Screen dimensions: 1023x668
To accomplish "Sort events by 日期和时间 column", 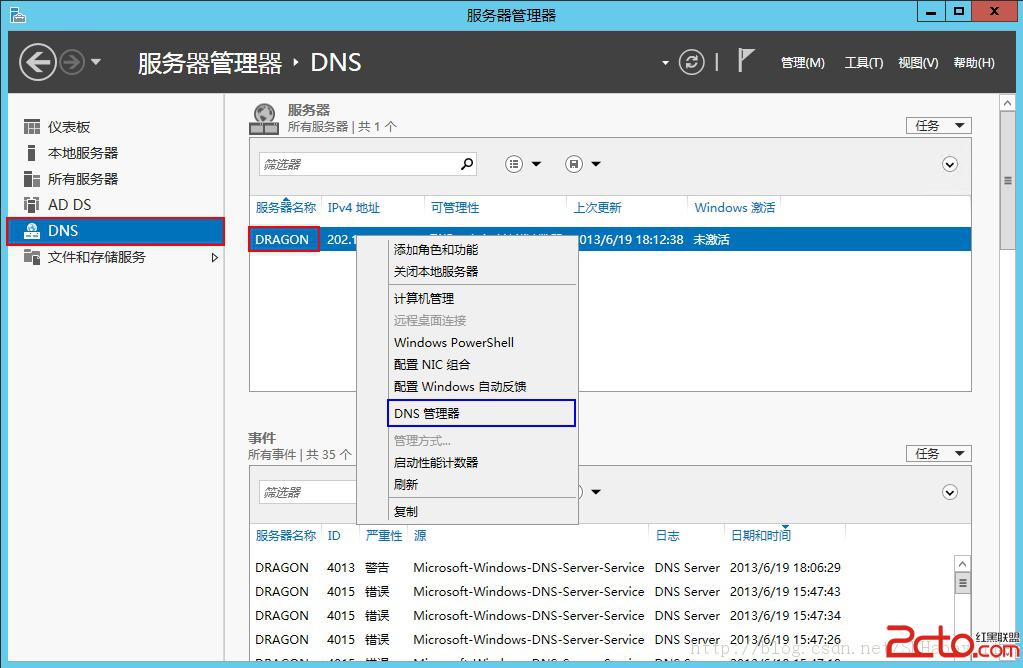I will point(760,536).
